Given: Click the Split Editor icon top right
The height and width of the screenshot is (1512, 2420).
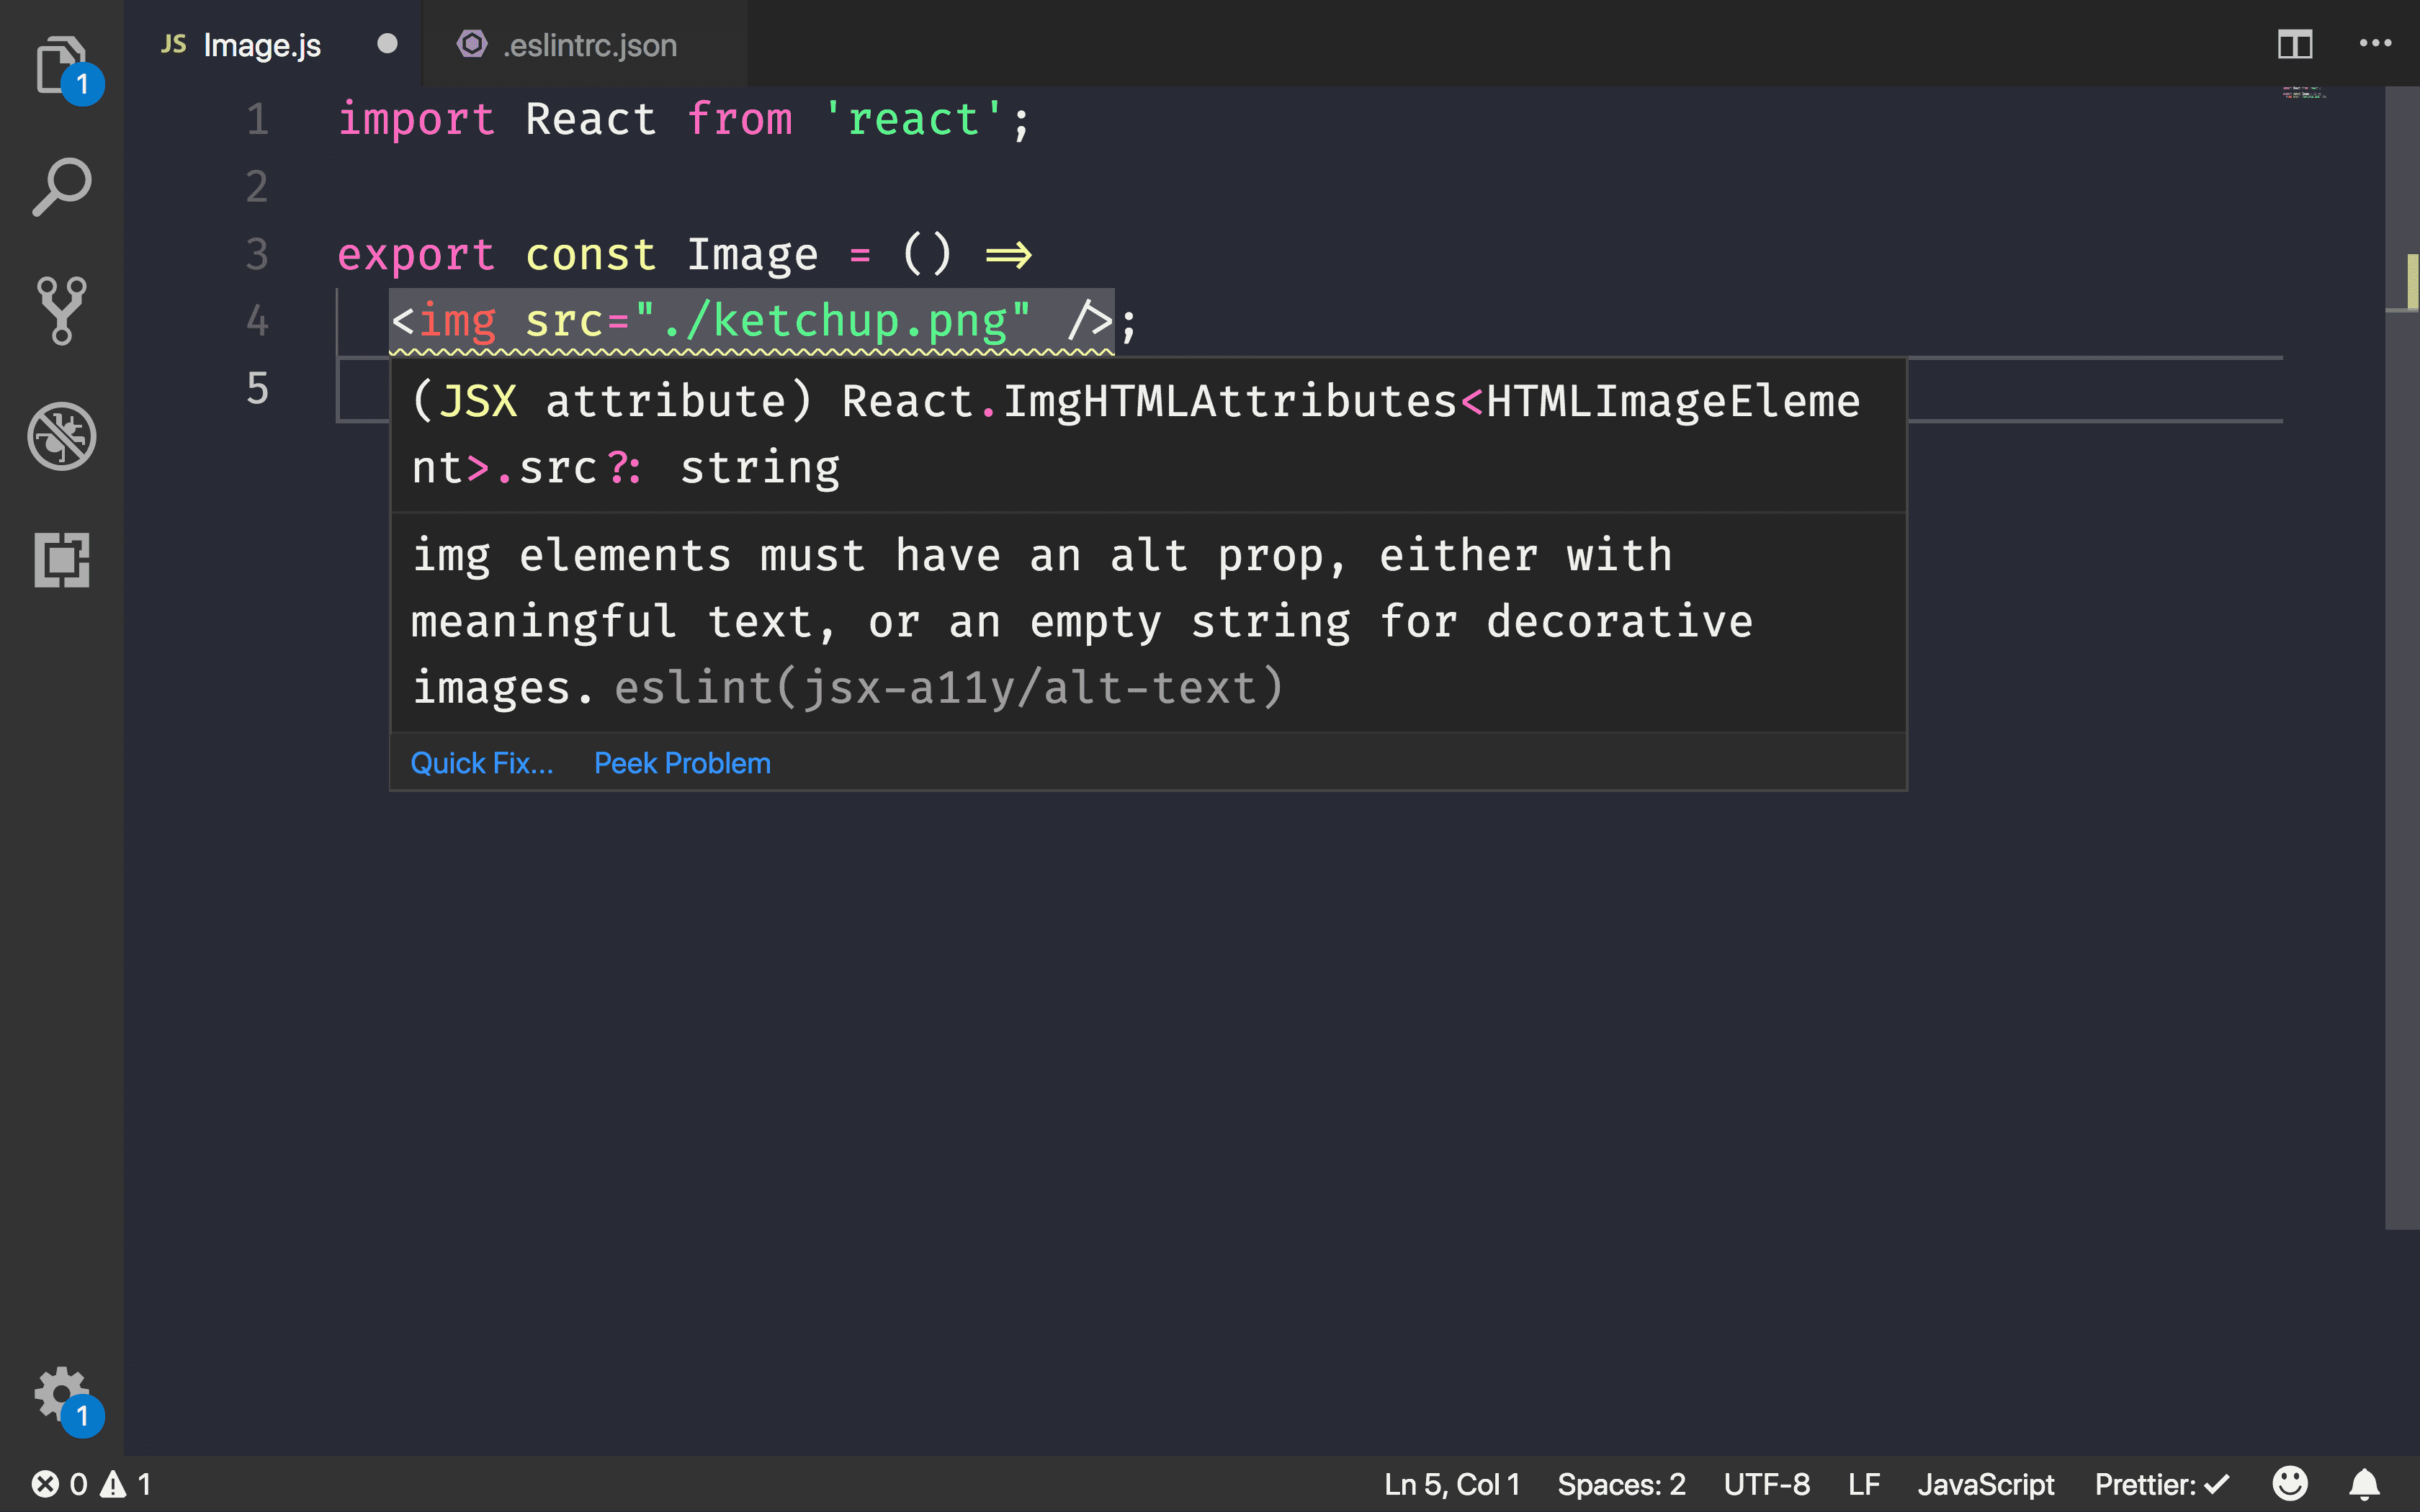Looking at the screenshot, I should tap(2296, 43).
